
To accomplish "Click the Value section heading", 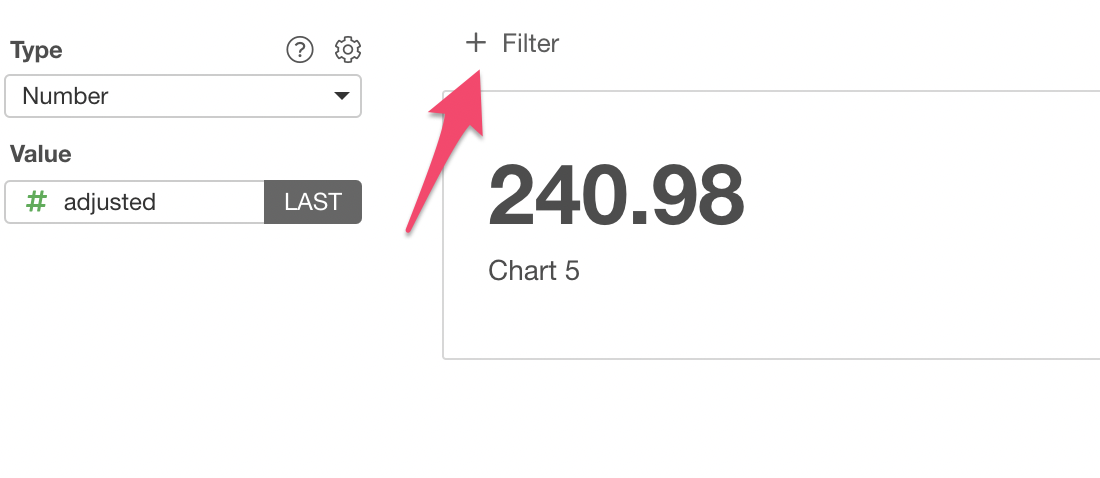I will 41,154.
